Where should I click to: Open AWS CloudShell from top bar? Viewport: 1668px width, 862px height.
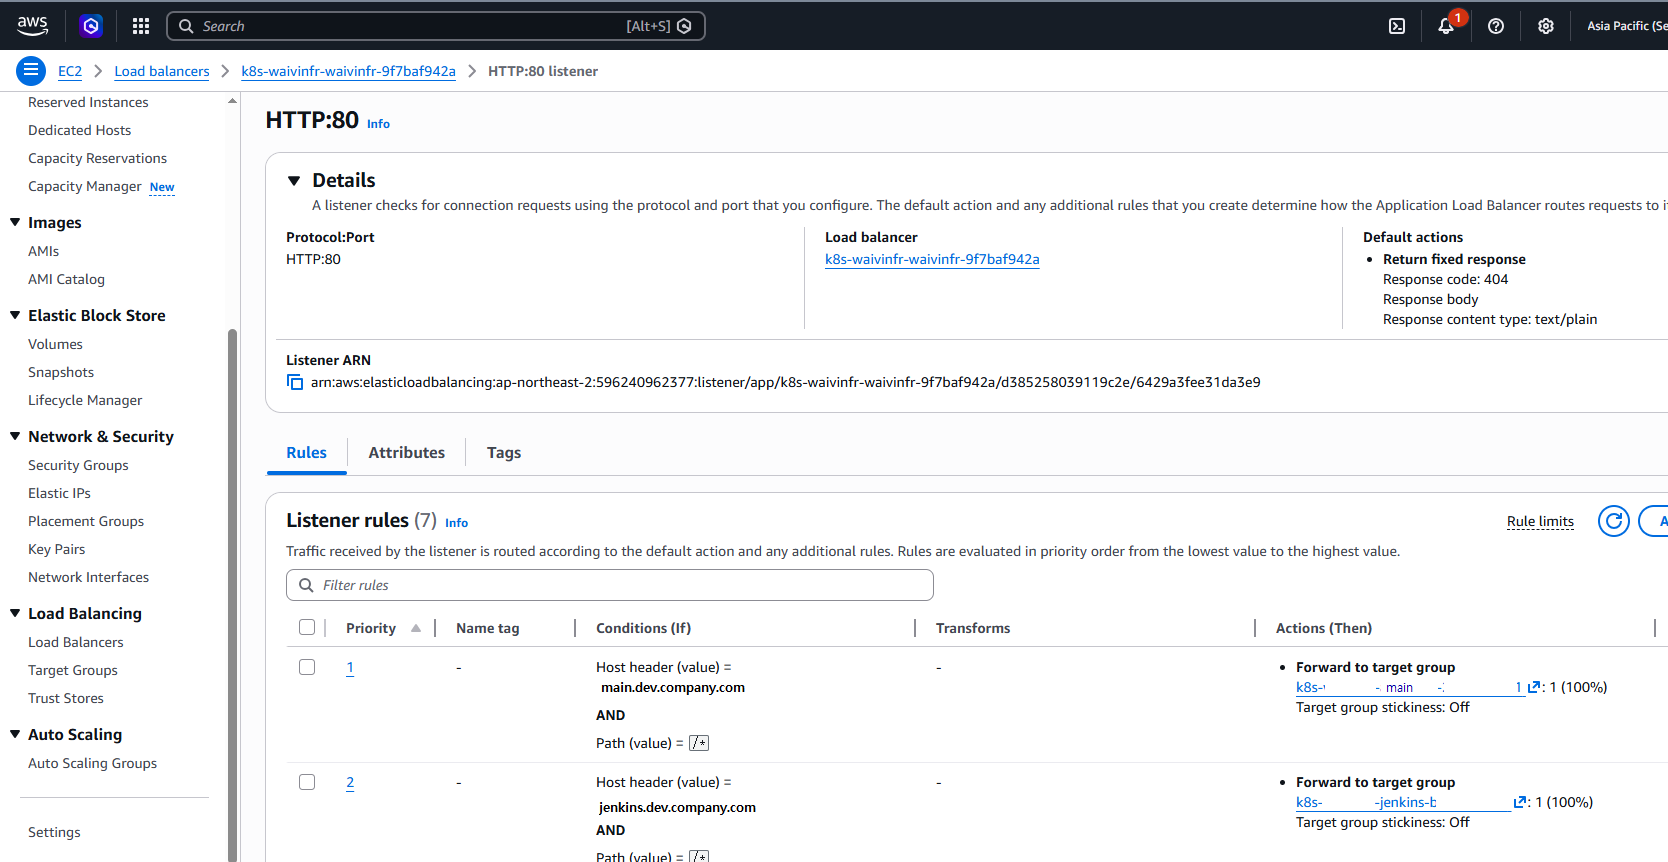(1397, 26)
